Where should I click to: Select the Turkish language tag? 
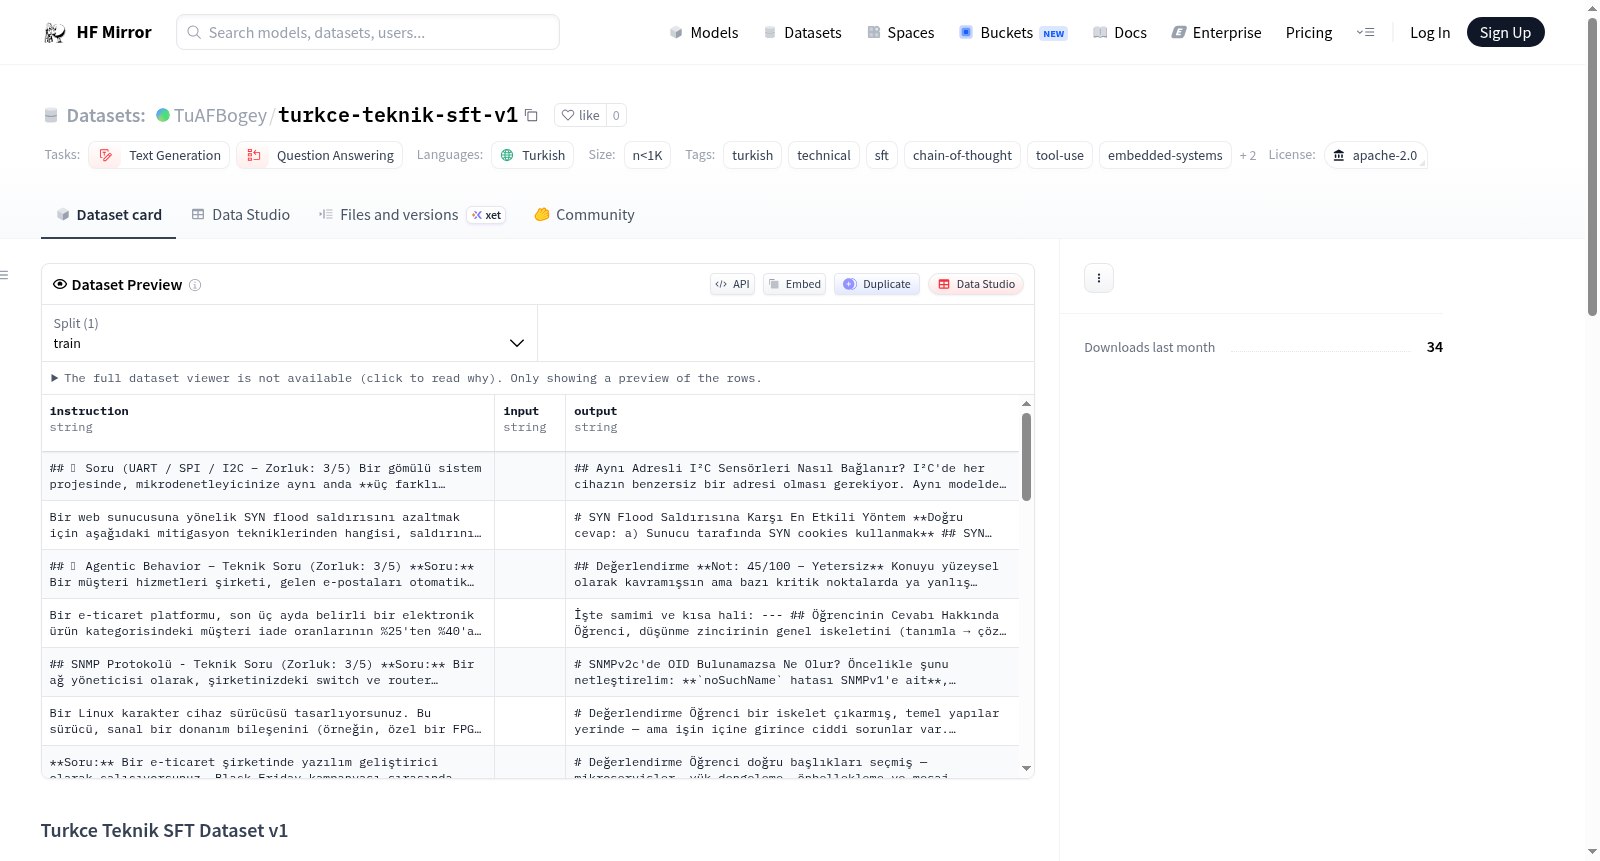tap(533, 155)
